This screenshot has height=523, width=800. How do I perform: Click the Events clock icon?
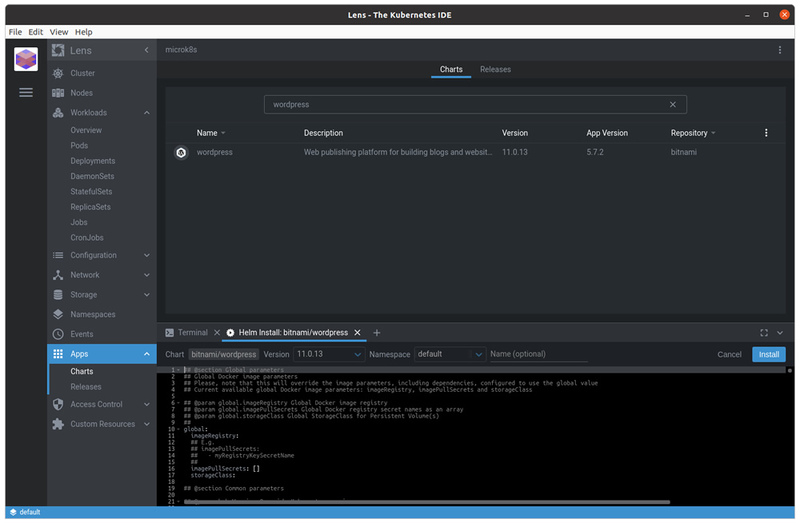[x=58, y=334]
